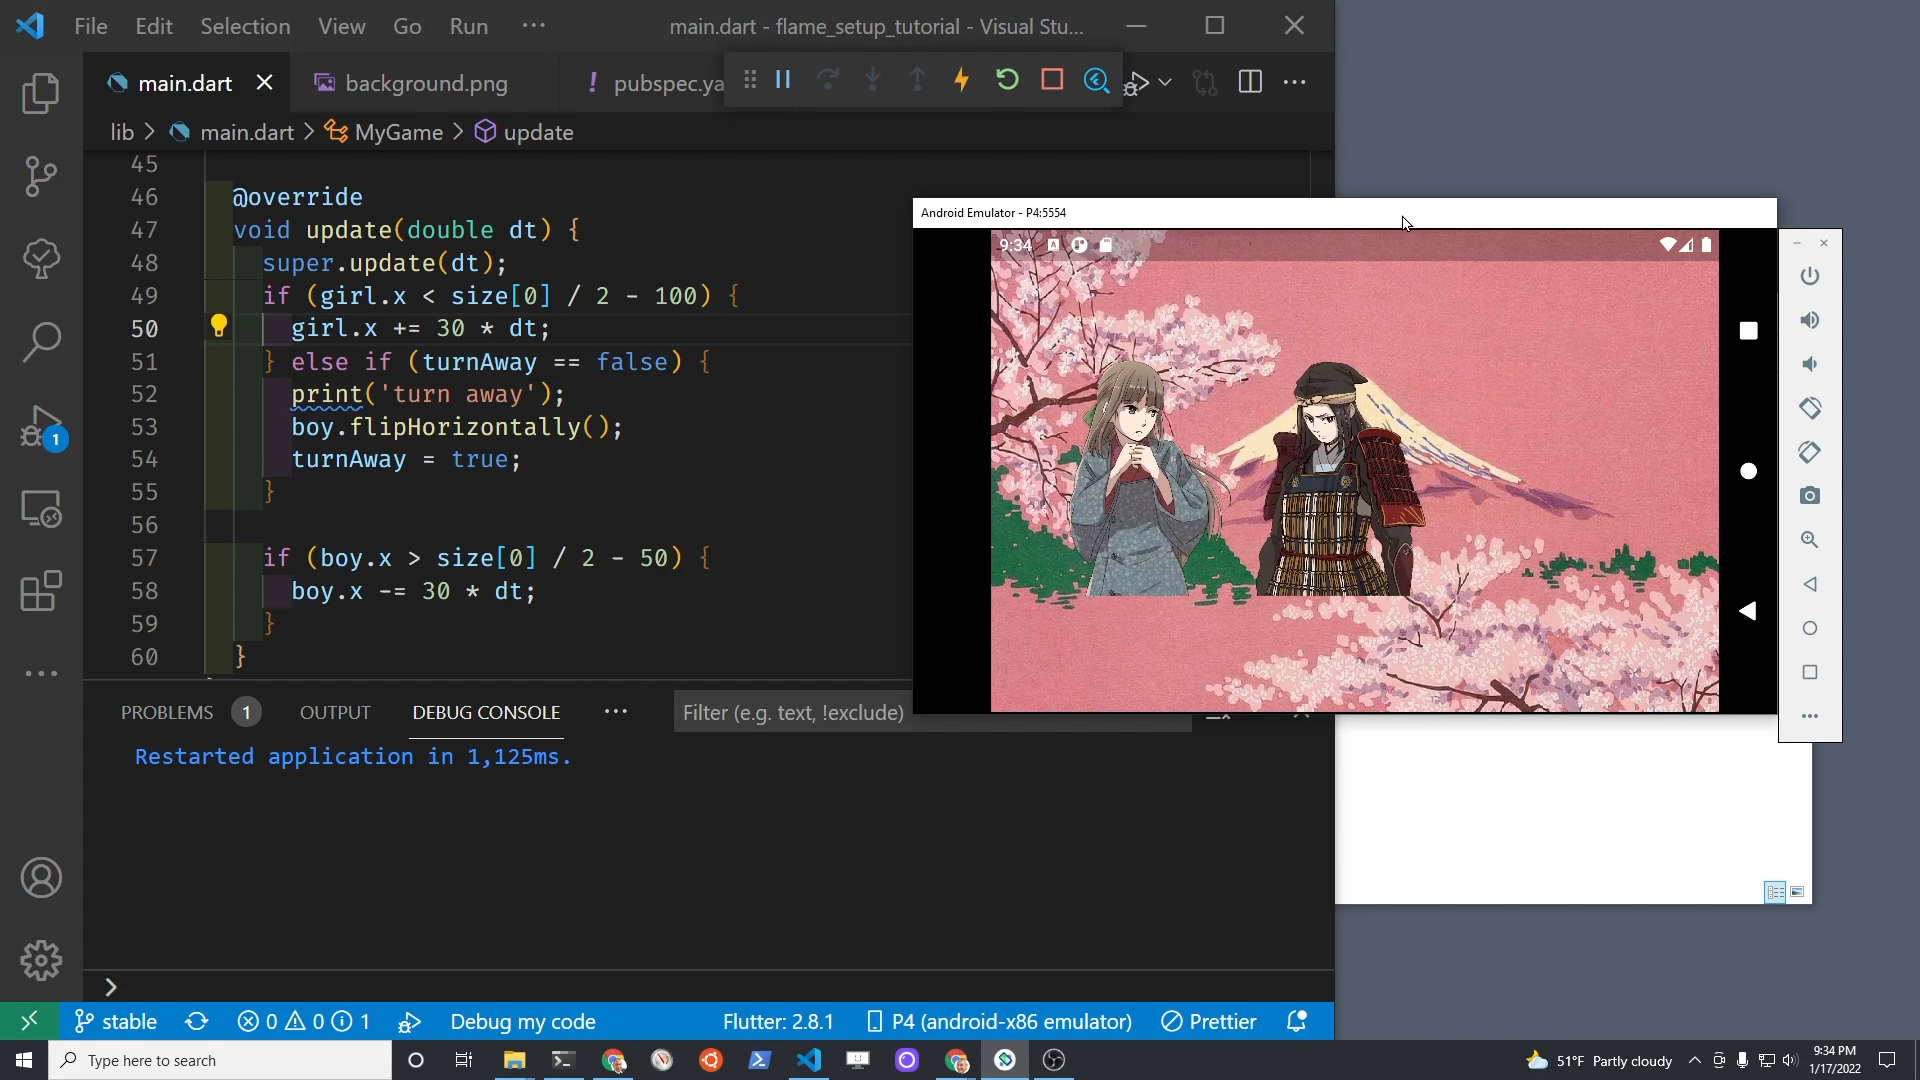Open the Selection menu
Image resolution: width=1920 pixels, height=1080 pixels.
click(245, 26)
